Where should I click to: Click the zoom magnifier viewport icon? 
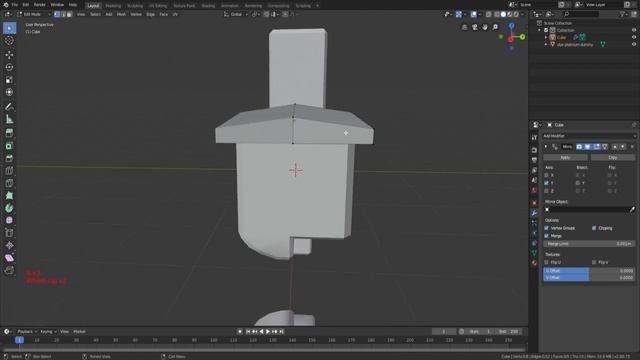(x=495, y=27)
